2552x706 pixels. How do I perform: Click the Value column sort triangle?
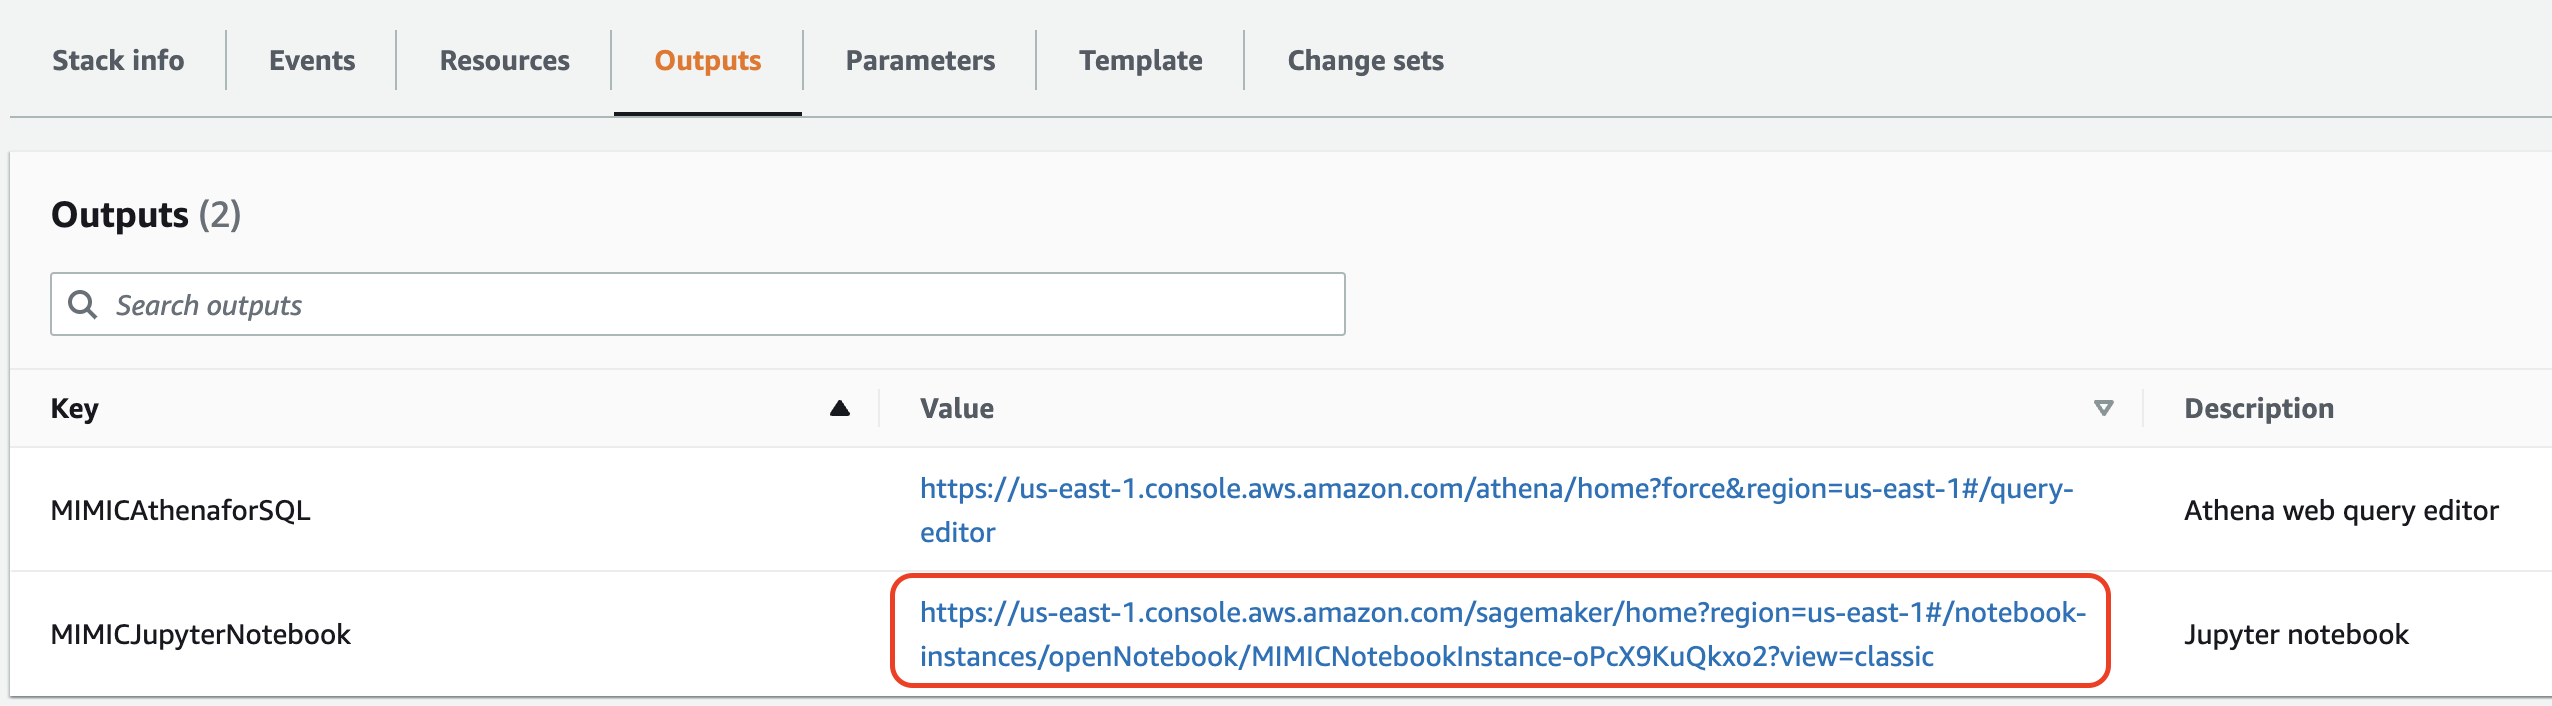[x=2103, y=408]
